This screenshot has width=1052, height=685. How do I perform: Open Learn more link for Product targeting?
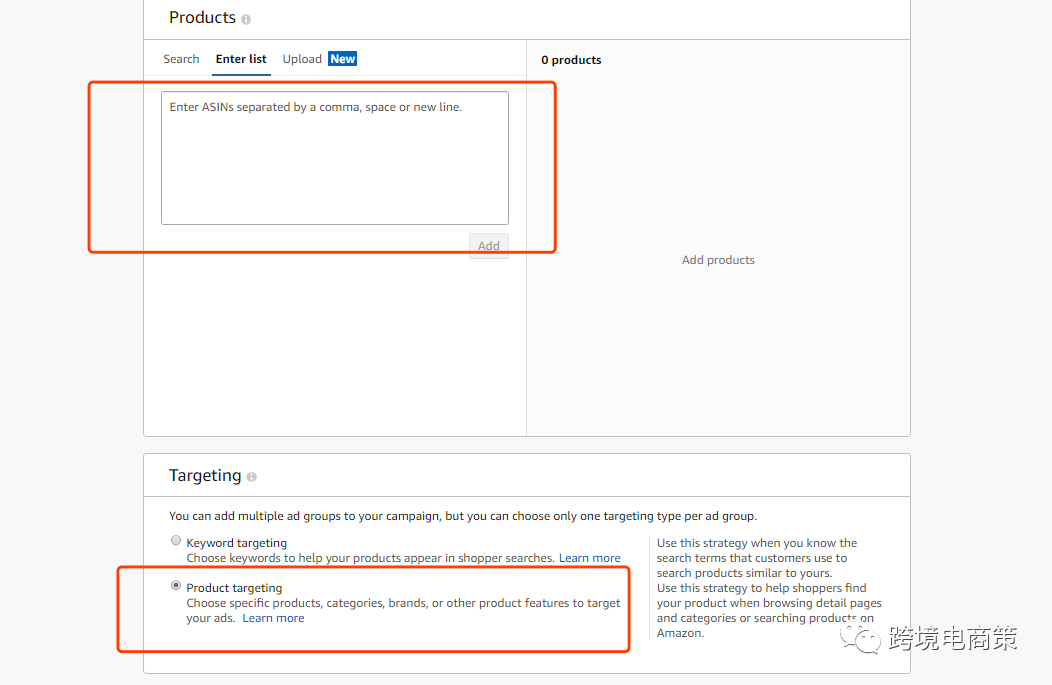click(273, 619)
